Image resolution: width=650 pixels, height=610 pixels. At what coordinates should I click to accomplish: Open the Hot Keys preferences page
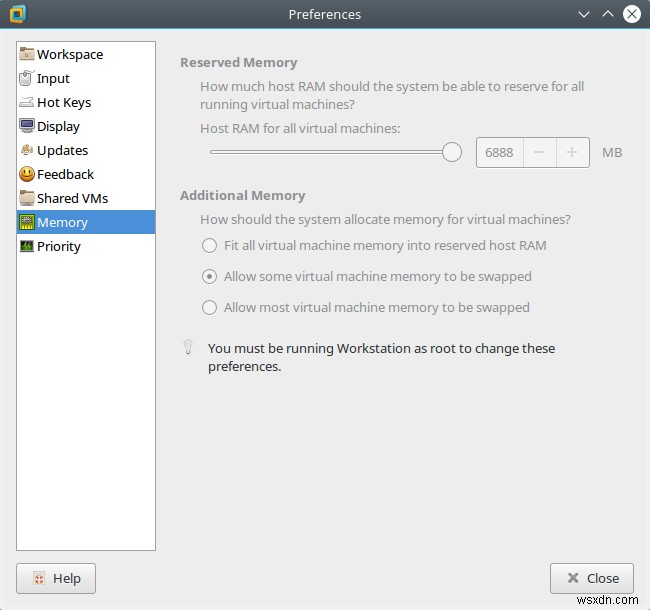pos(86,102)
